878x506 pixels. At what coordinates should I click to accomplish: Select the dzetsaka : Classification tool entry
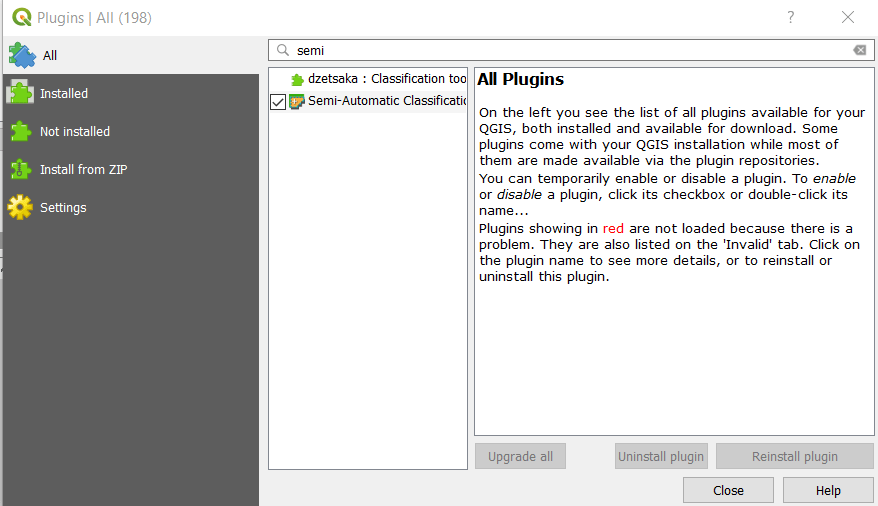pyautogui.click(x=368, y=79)
